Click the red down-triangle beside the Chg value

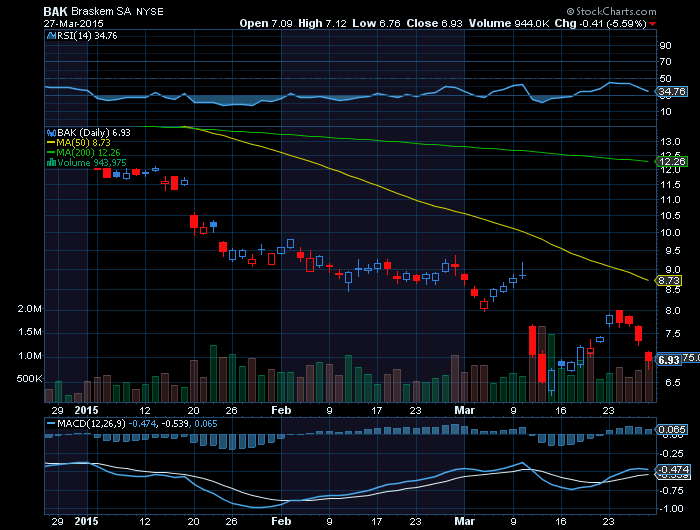(x=652, y=24)
